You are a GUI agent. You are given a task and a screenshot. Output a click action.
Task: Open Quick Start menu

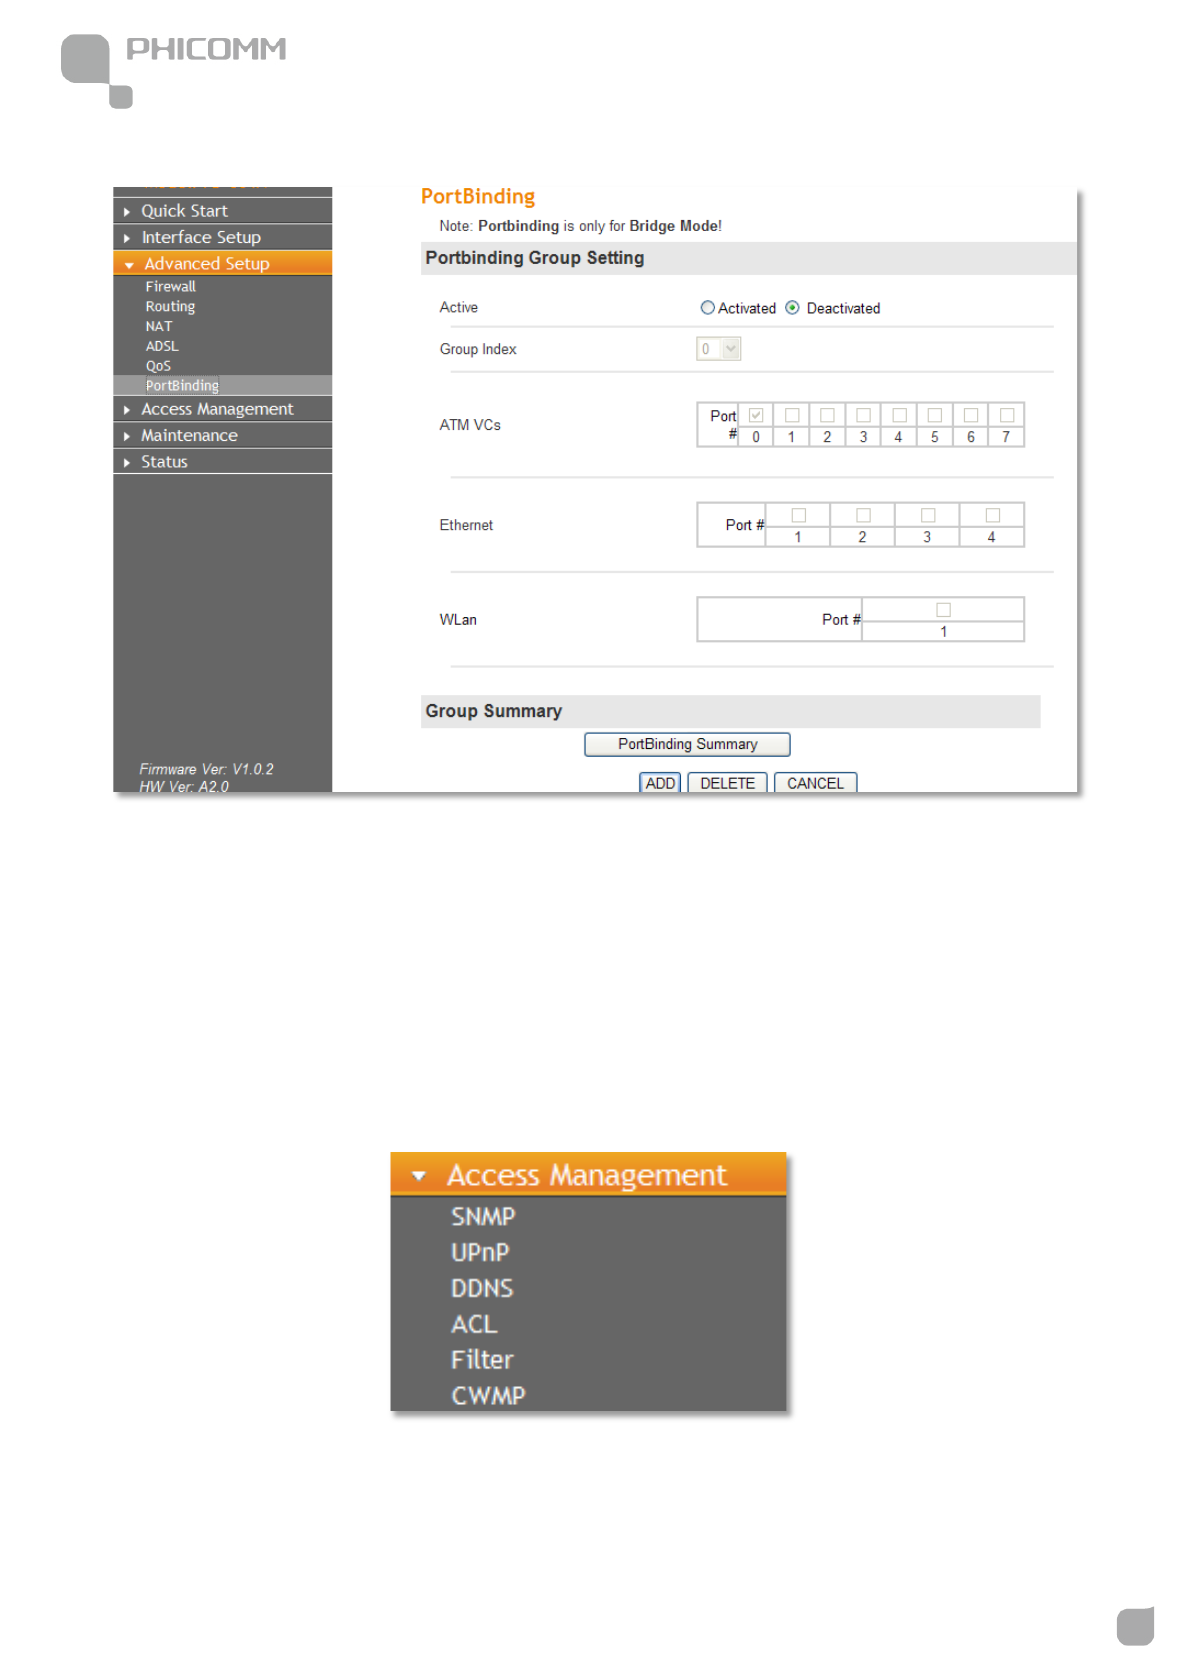coord(185,211)
